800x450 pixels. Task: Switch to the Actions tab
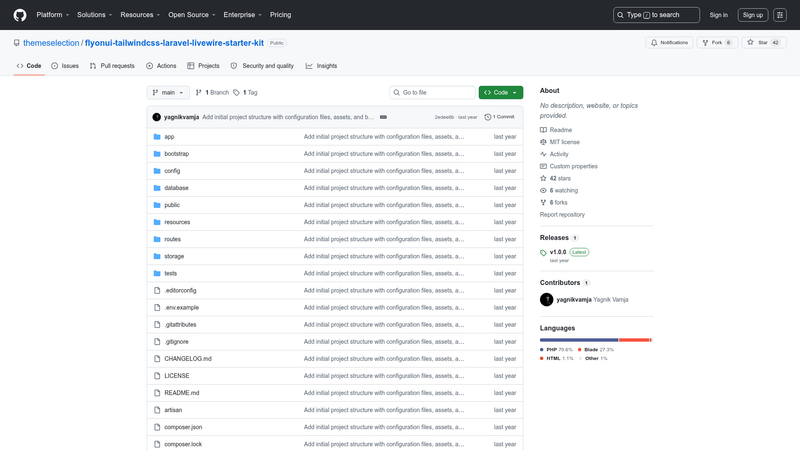point(161,66)
